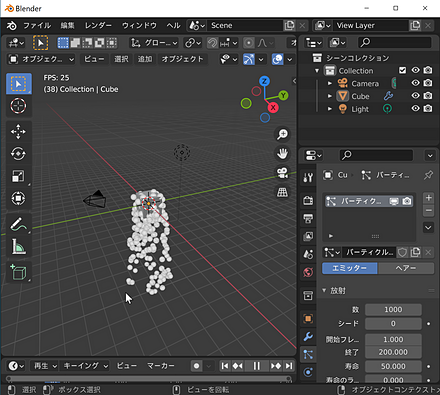Open ウィンドウ menu
This screenshot has height=395, width=440.
pyautogui.click(x=139, y=25)
